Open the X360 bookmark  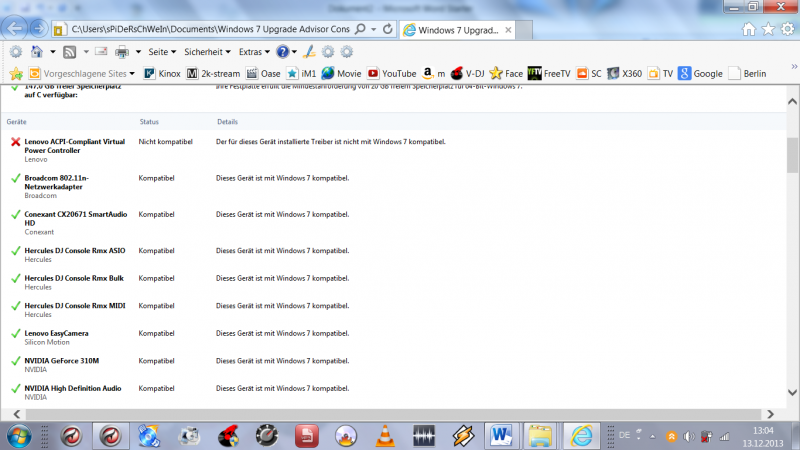point(624,73)
